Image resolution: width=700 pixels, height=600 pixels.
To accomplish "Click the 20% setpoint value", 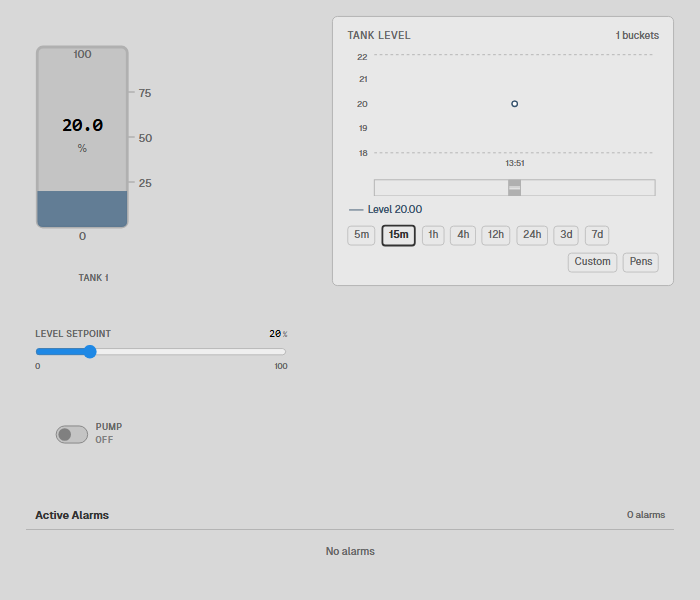I will pyautogui.click(x=278, y=334).
